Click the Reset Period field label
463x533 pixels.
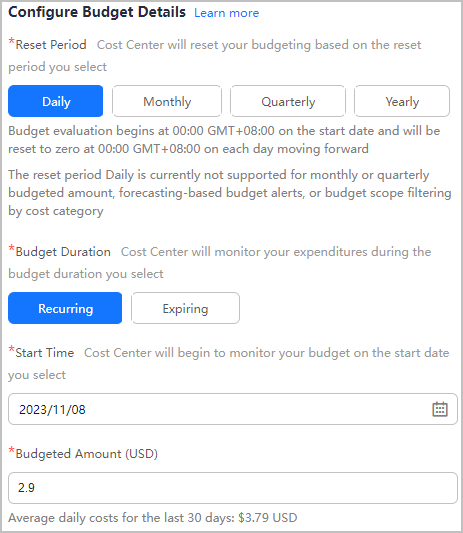point(51,45)
